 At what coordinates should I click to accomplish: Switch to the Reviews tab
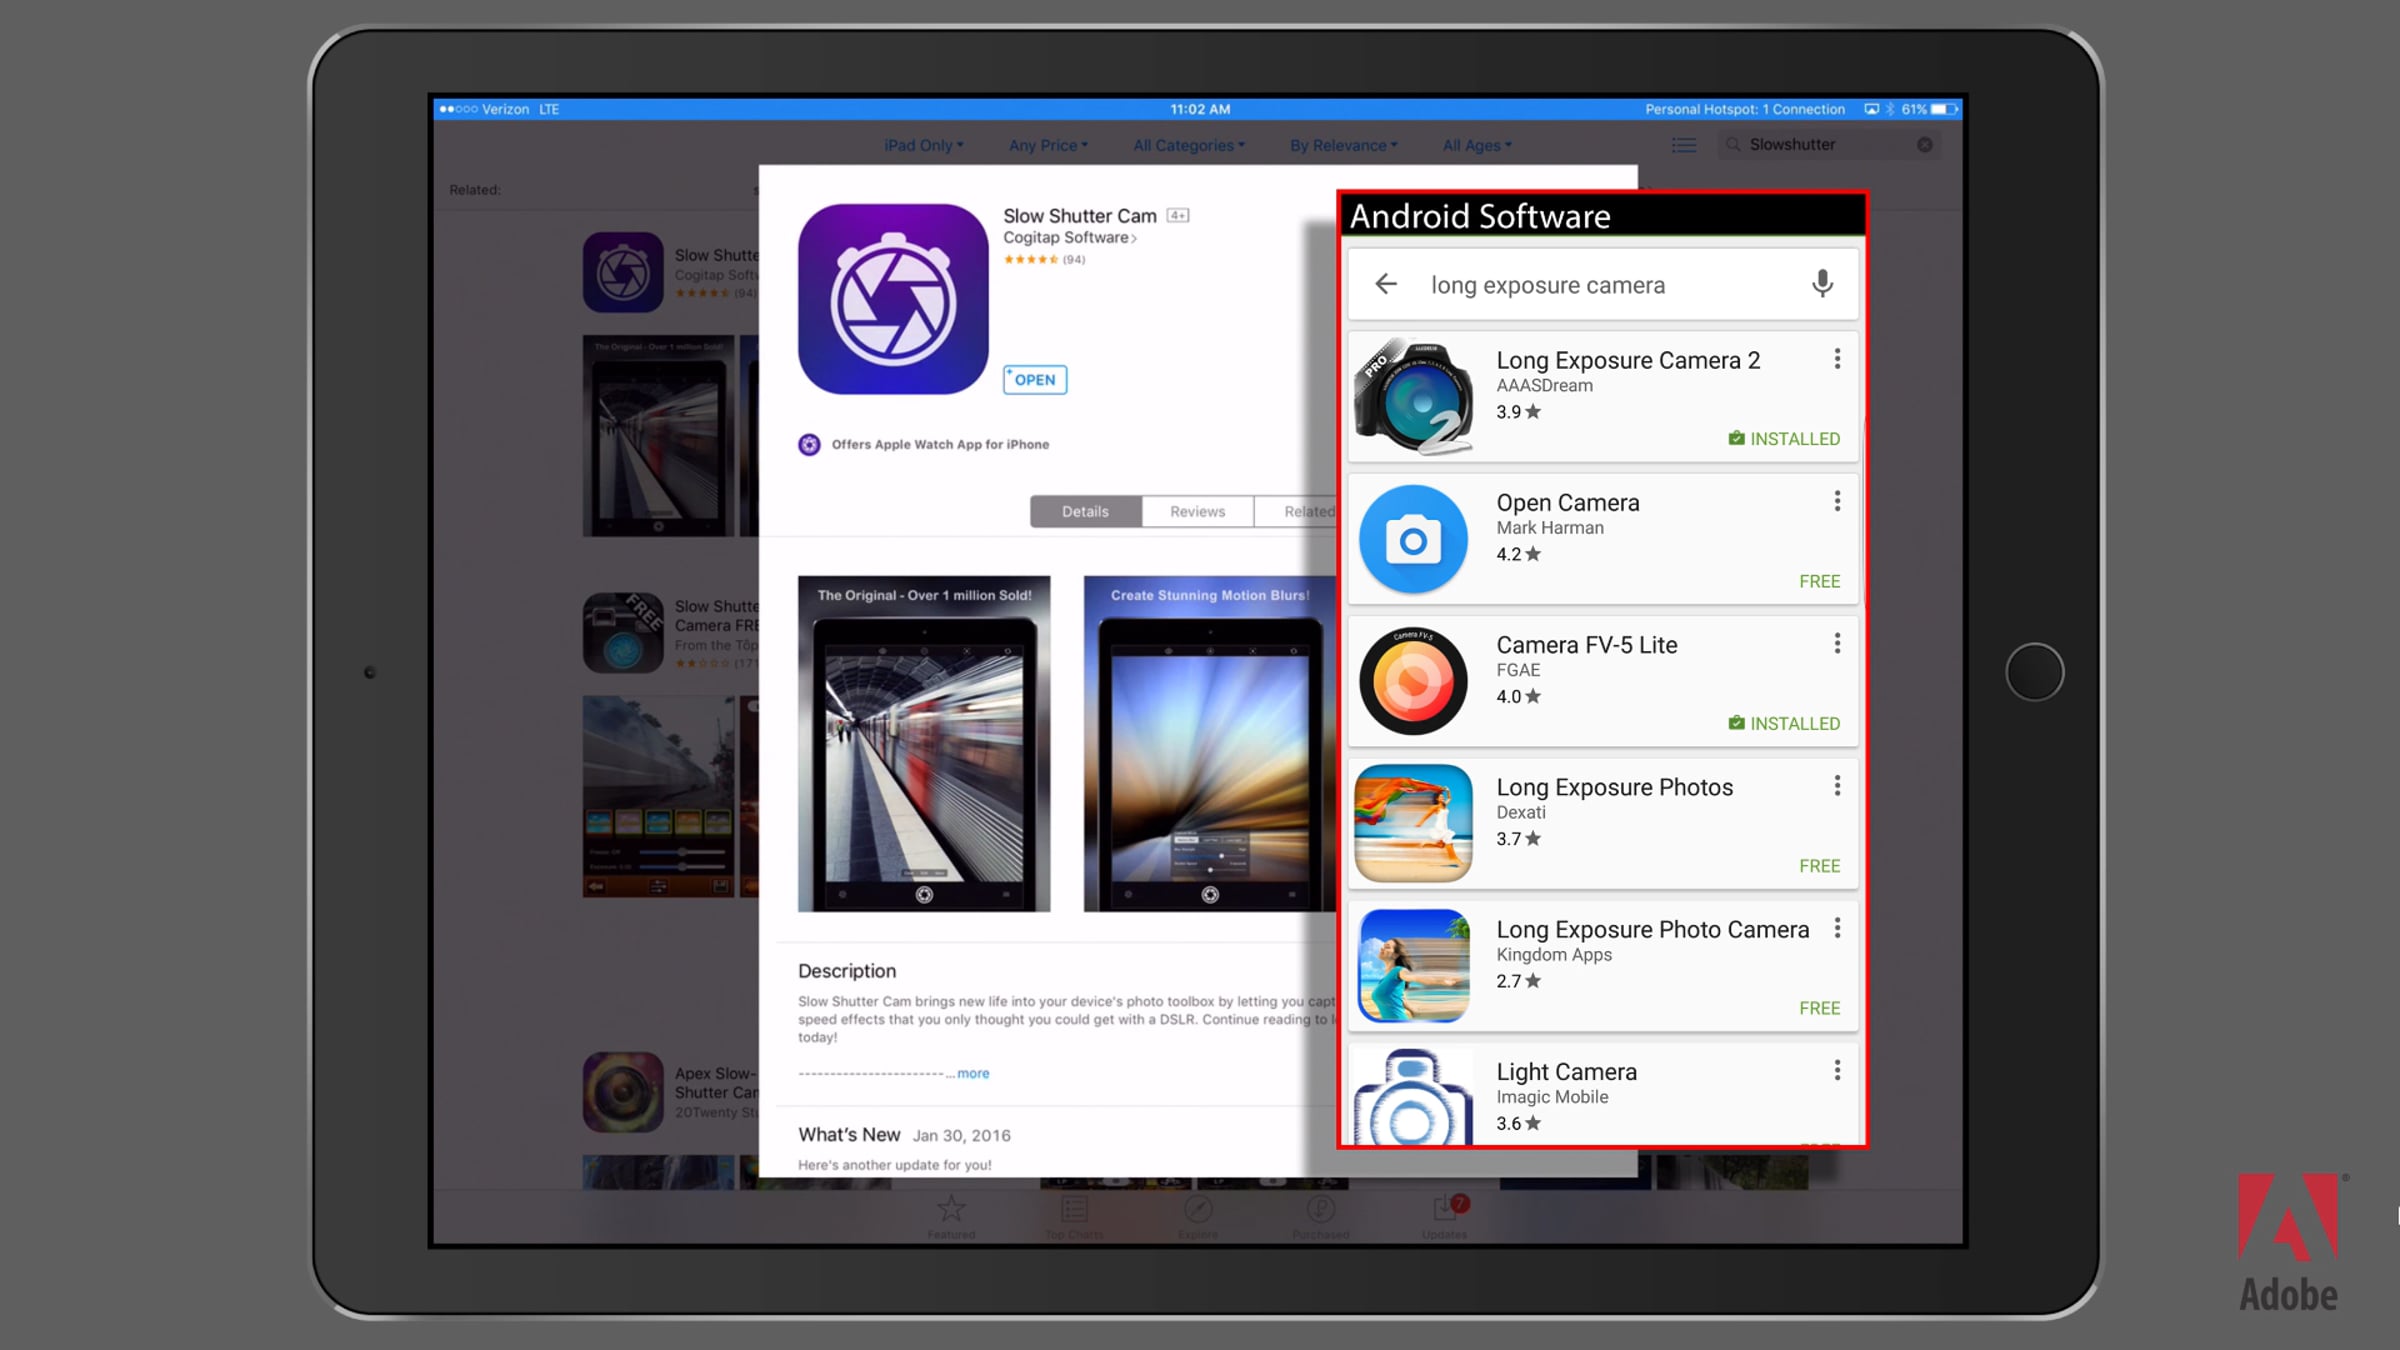[1197, 511]
